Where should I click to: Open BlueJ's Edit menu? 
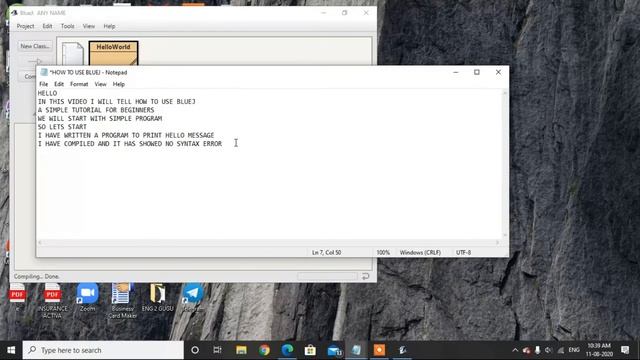tap(47, 26)
